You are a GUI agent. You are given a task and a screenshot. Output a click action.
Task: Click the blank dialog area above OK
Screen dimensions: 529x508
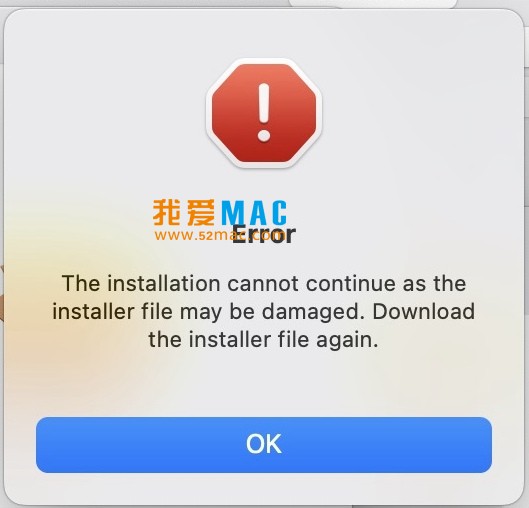click(x=264, y=385)
